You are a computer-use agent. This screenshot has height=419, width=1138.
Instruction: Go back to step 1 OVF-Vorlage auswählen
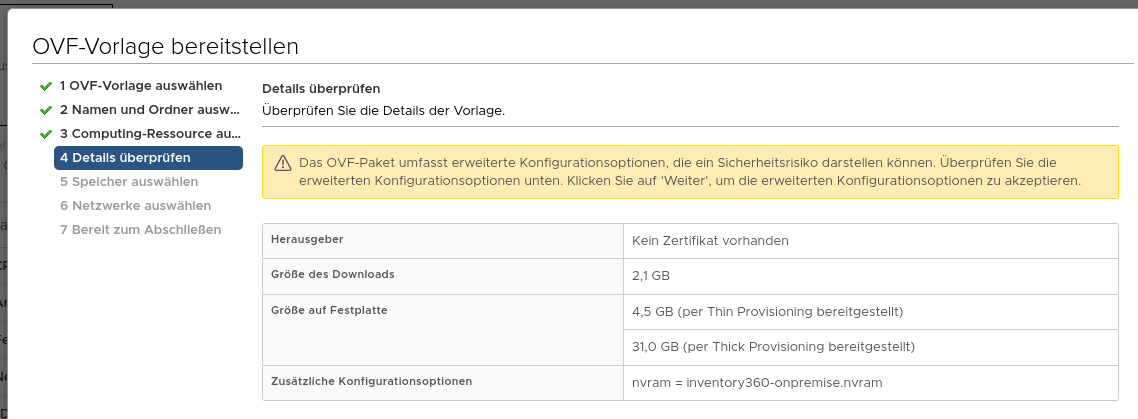click(x=140, y=86)
